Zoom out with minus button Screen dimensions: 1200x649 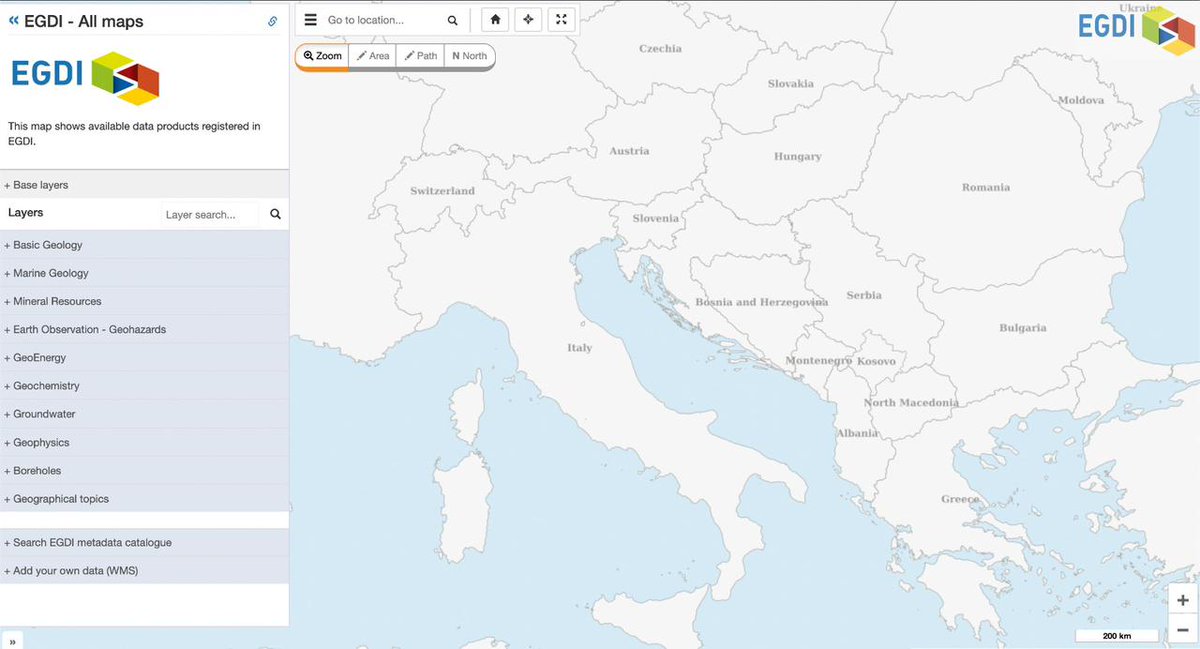pos(1183,629)
